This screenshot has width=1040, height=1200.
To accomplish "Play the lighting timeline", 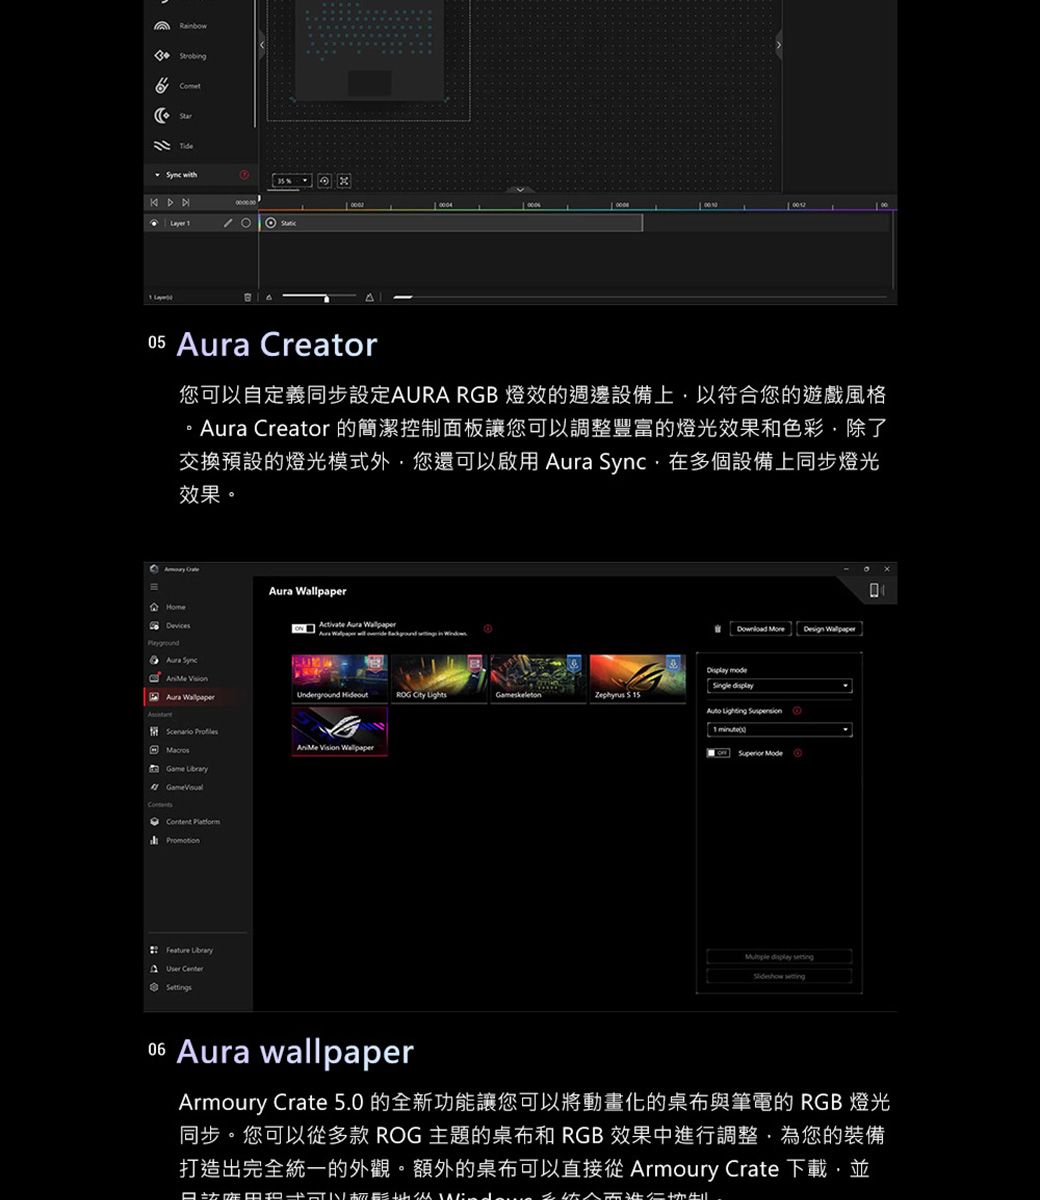I will tap(170, 203).
